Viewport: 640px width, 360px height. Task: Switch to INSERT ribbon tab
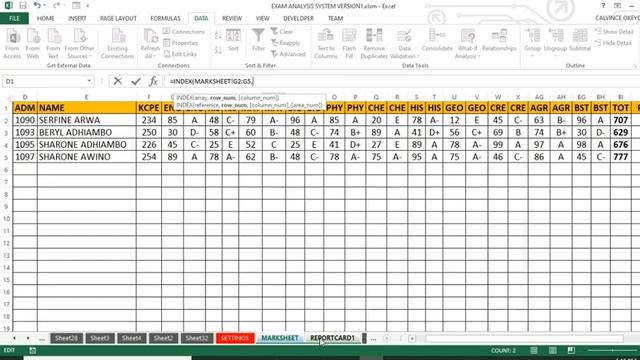pyautogui.click(x=77, y=18)
